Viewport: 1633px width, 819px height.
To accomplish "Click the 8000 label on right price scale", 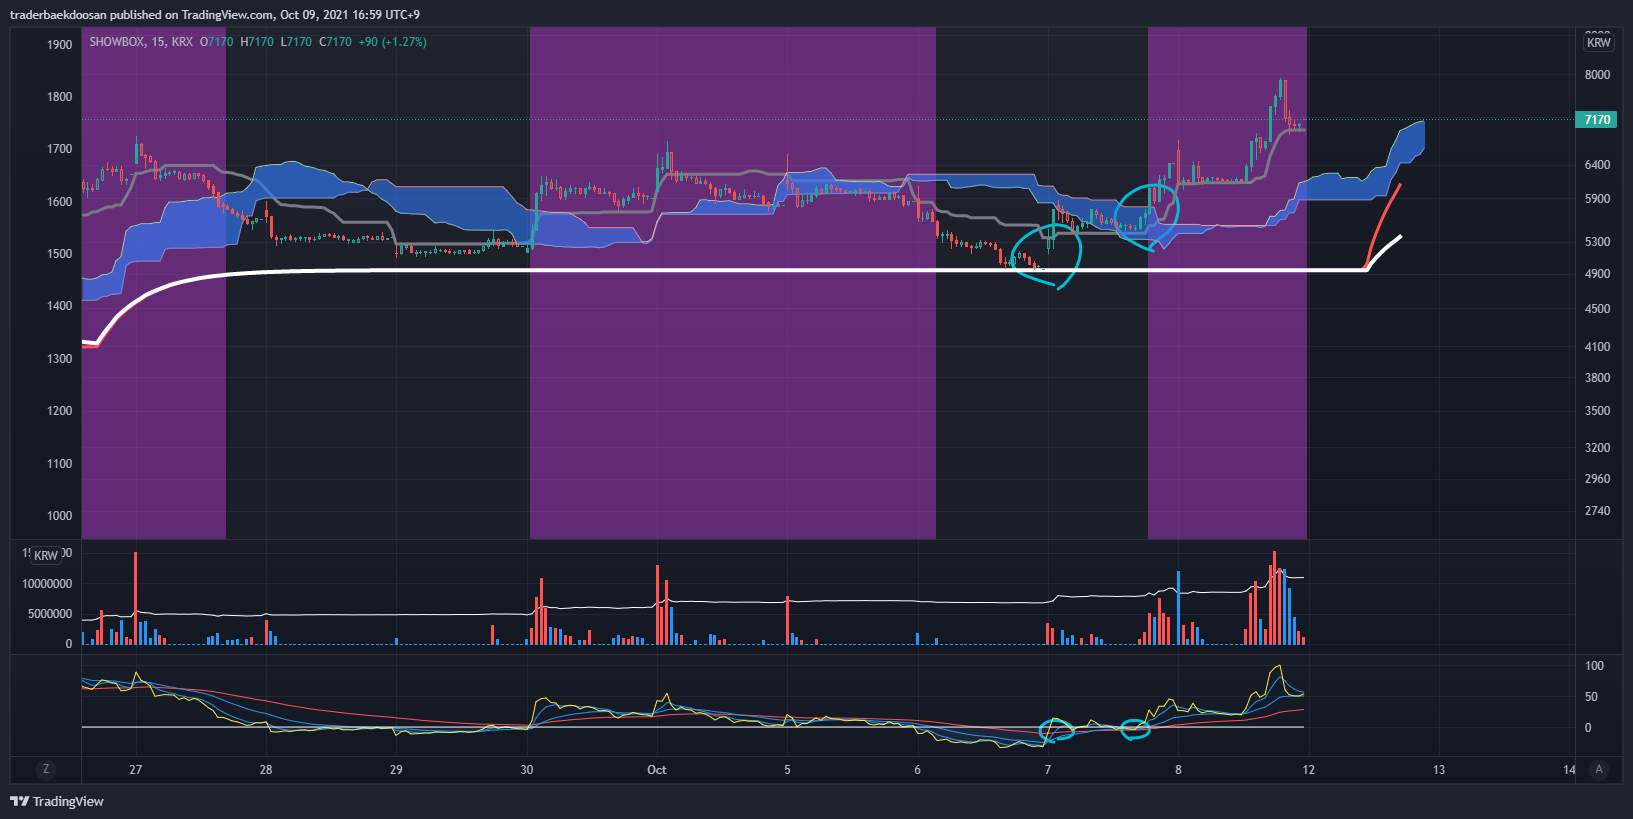I will coord(1598,75).
